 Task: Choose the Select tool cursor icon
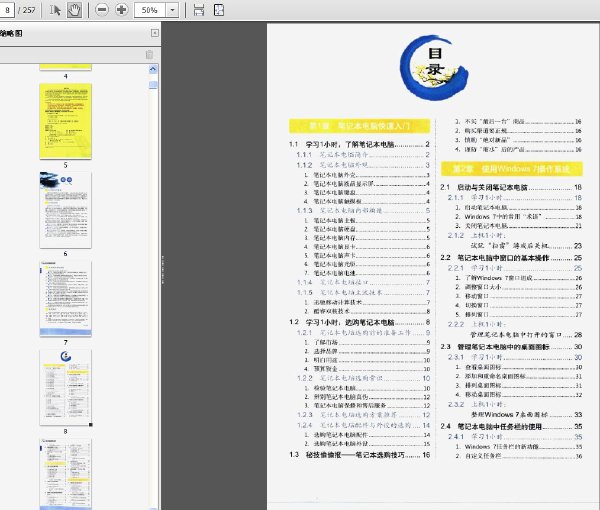(x=55, y=10)
